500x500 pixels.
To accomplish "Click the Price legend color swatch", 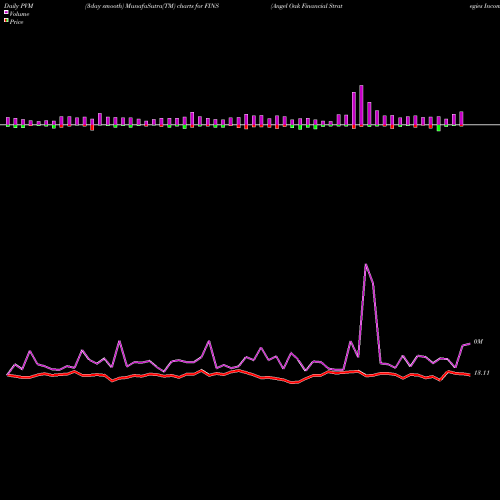I will pos(6,21).
